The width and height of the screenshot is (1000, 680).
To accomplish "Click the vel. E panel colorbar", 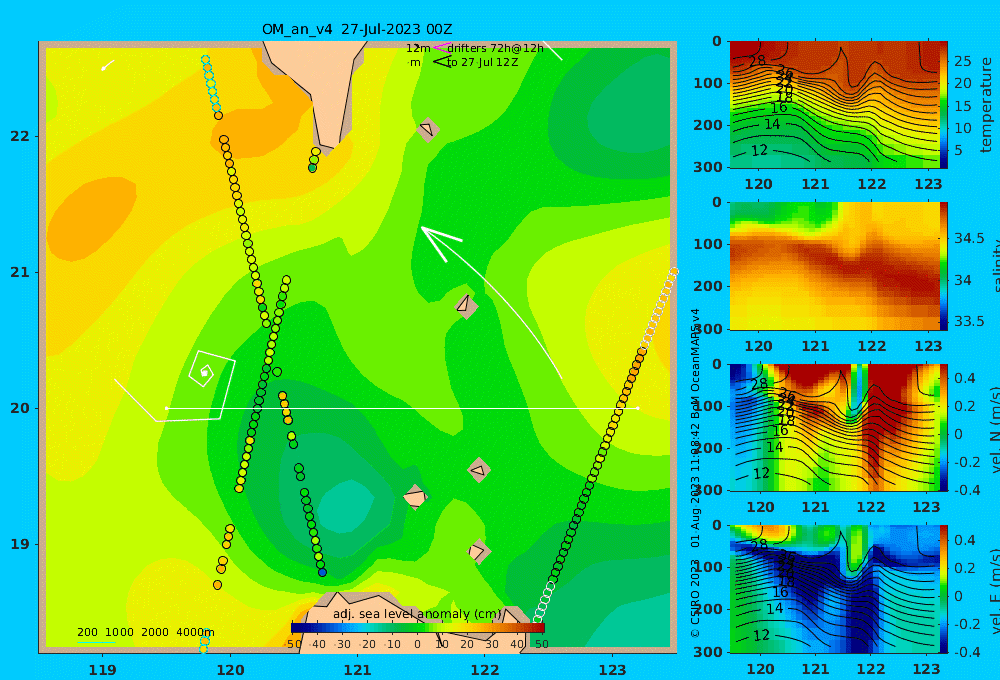I will tap(944, 589).
